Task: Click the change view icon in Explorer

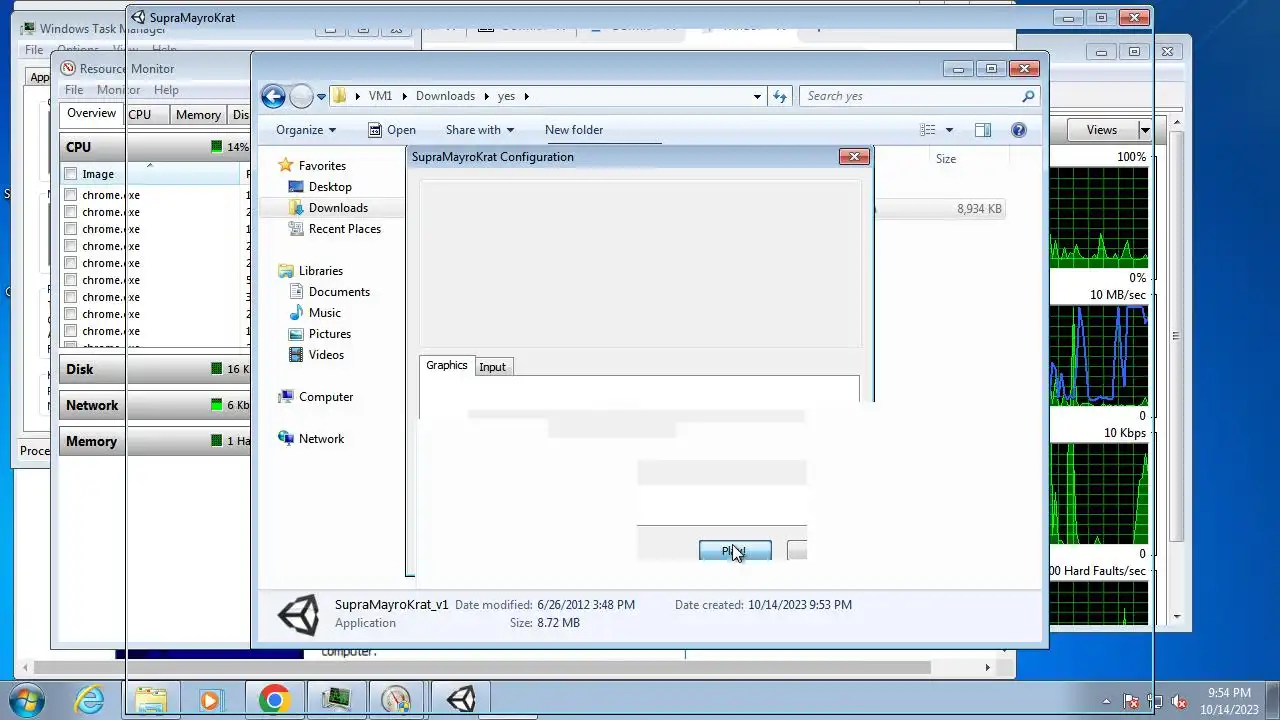Action: click(x=928, y=130)
